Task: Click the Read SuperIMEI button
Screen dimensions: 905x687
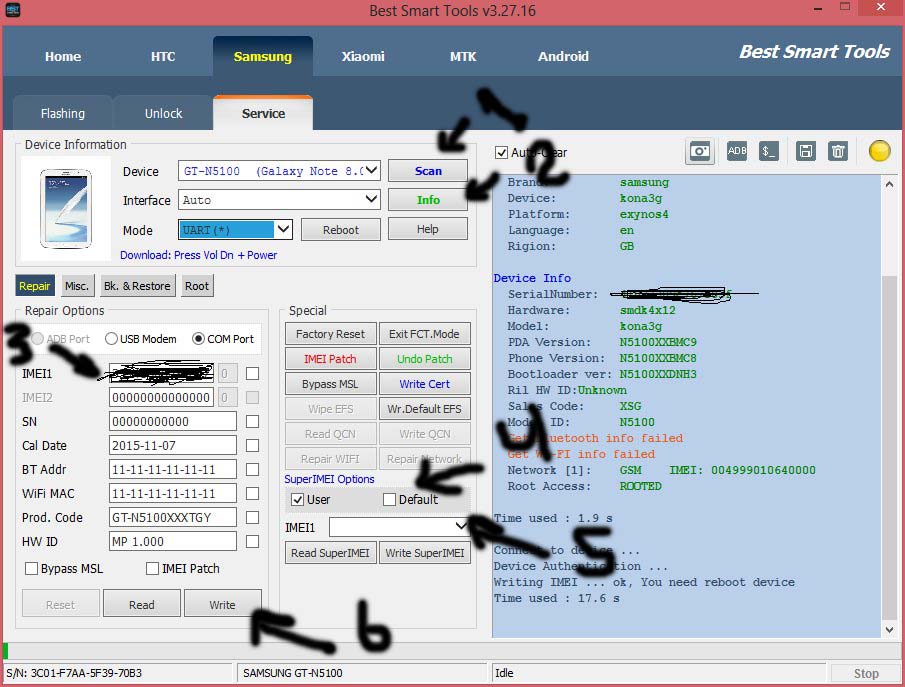Action: click(x=330, y=552)
